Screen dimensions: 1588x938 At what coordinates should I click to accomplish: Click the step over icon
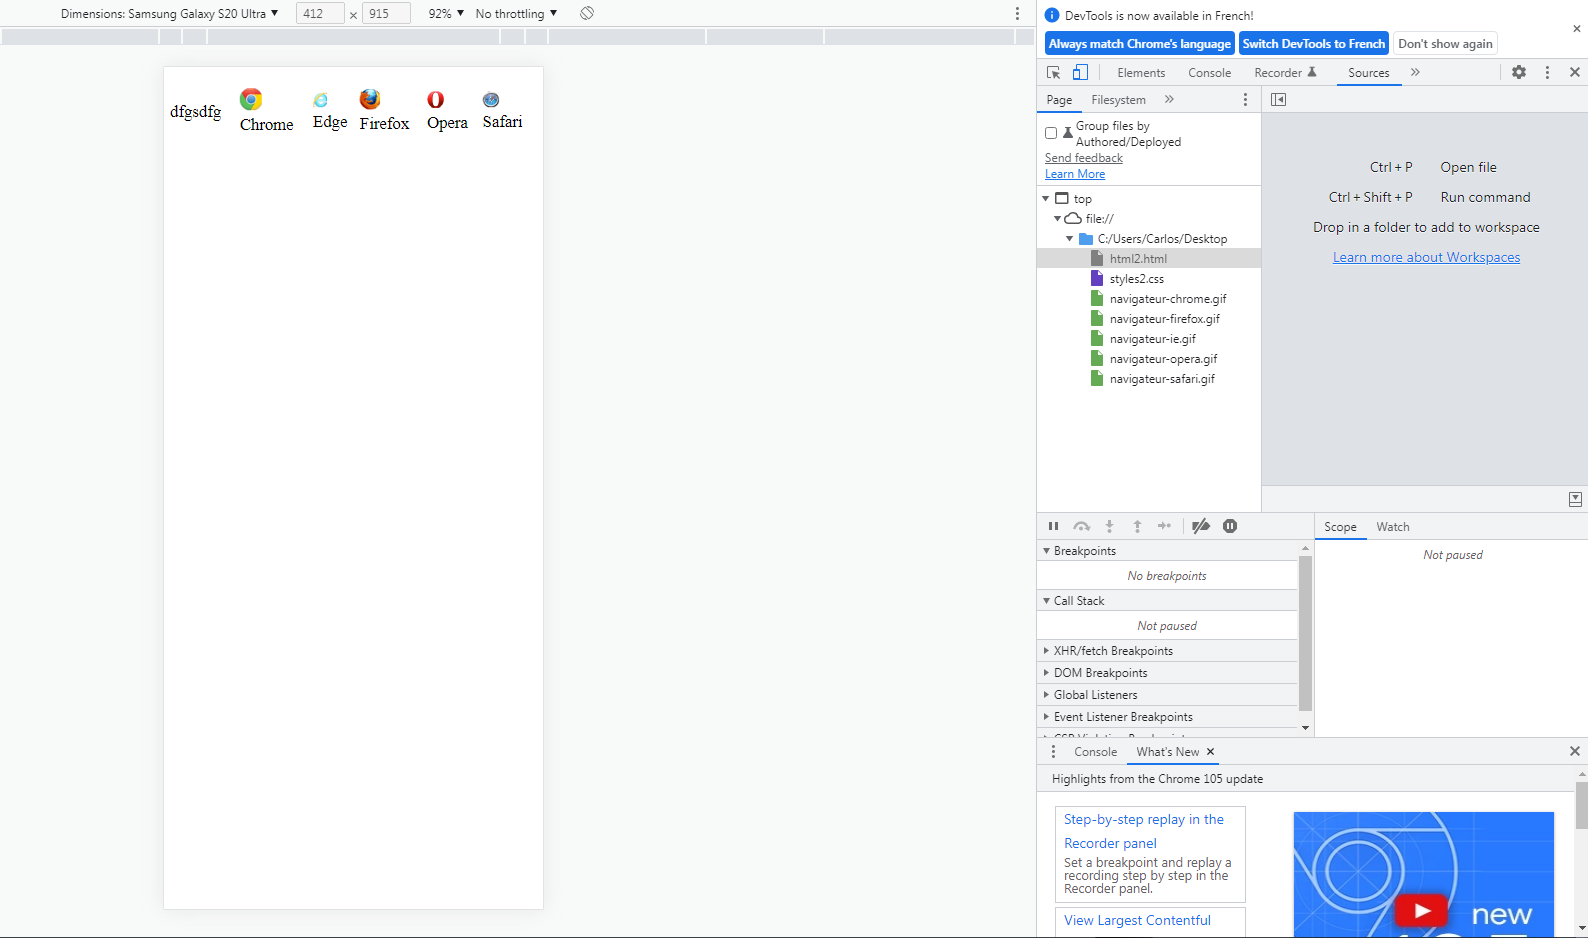pos(1081,526)
